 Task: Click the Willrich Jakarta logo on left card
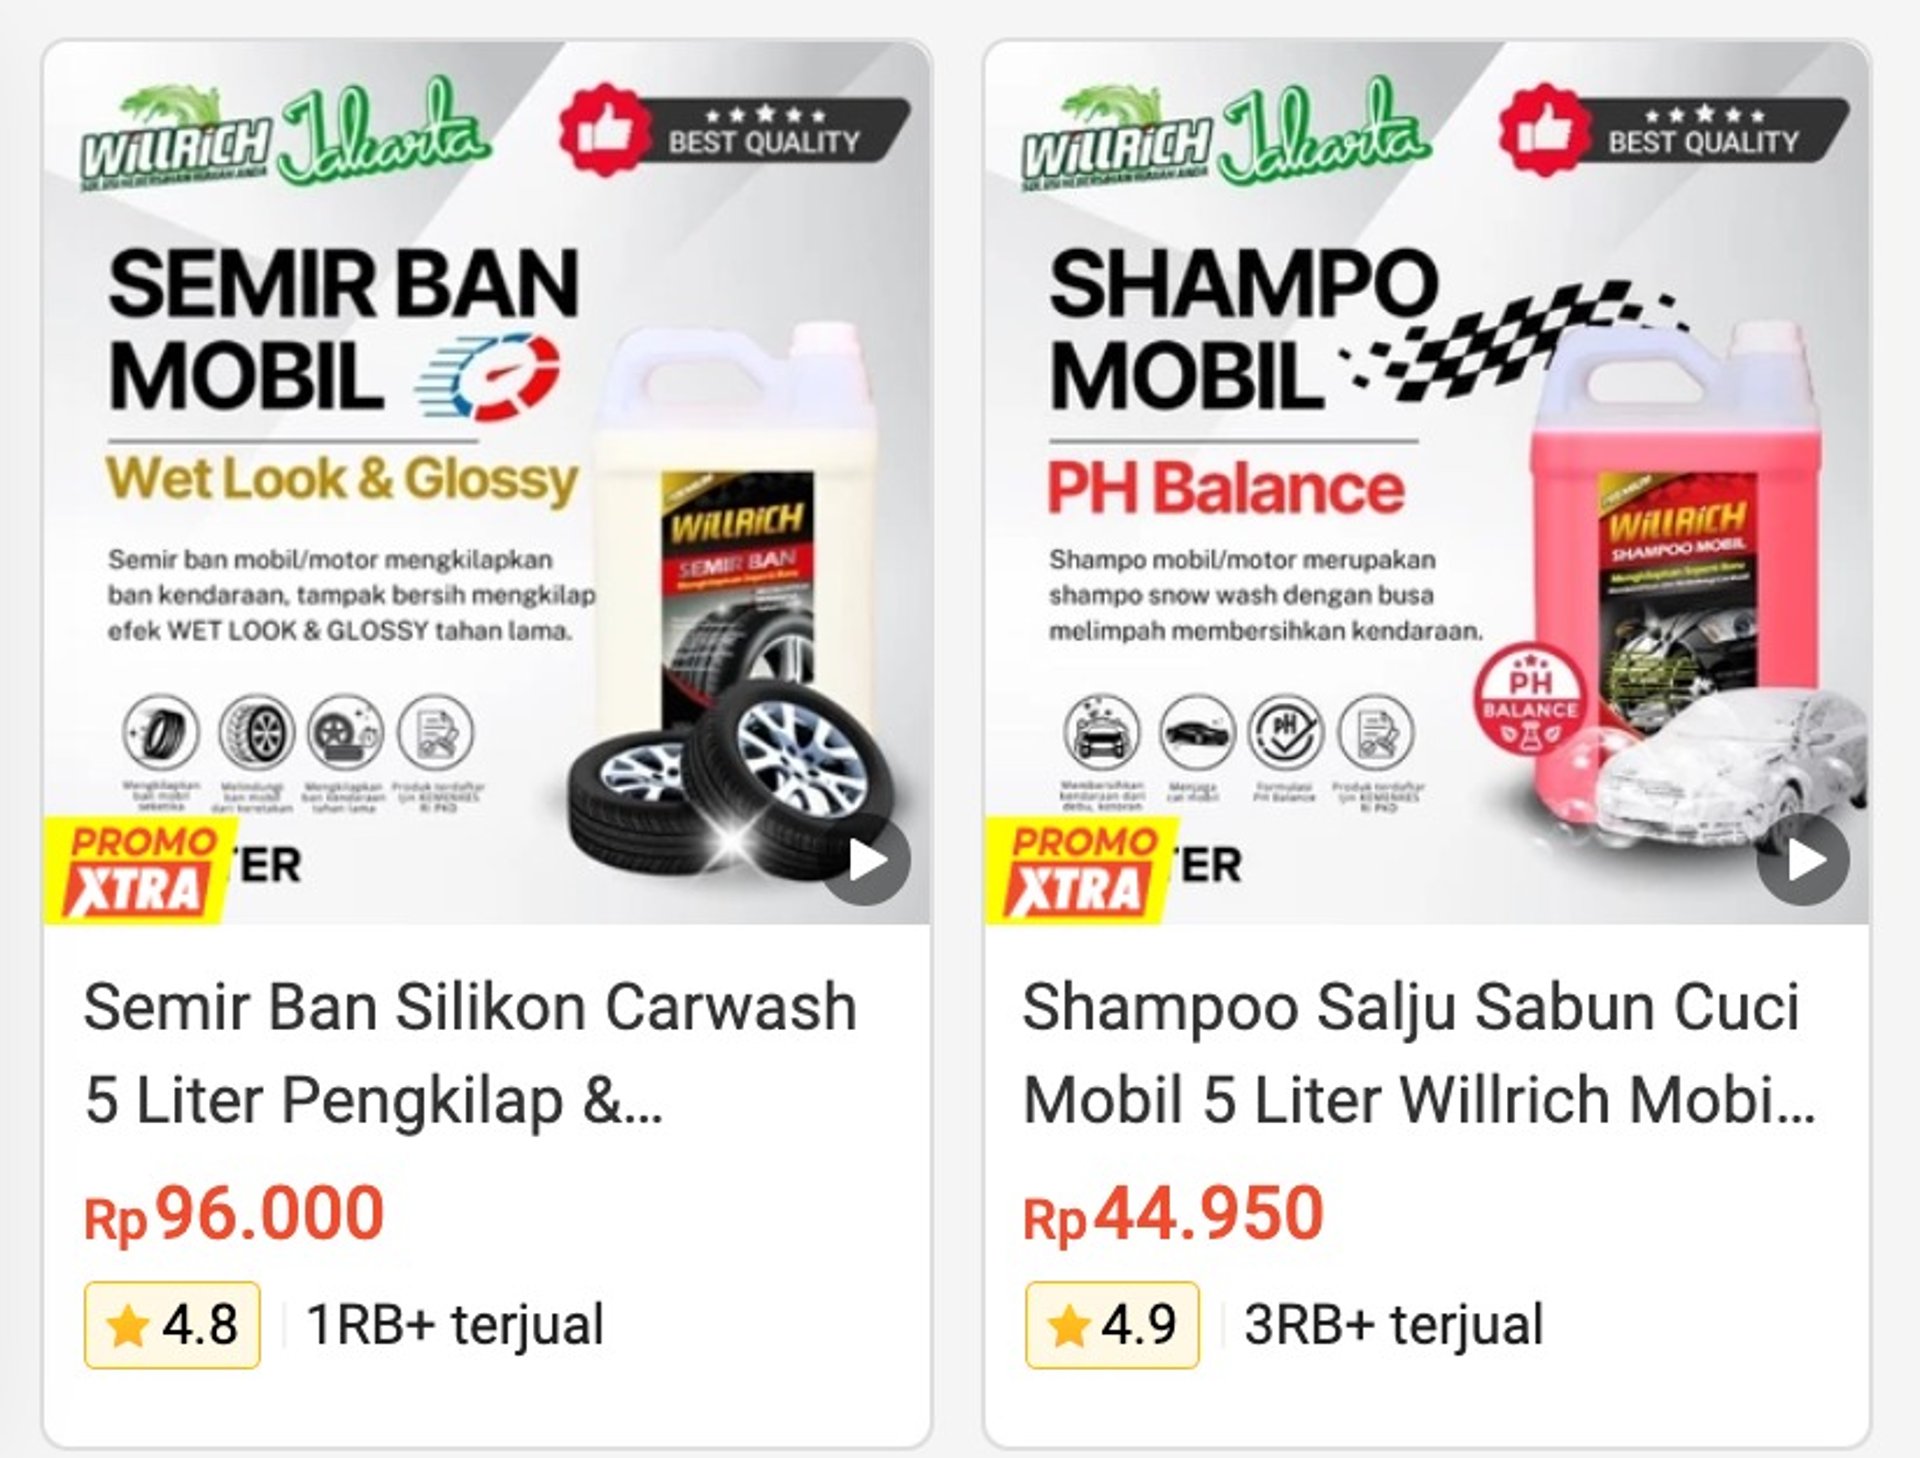point(286,135)
